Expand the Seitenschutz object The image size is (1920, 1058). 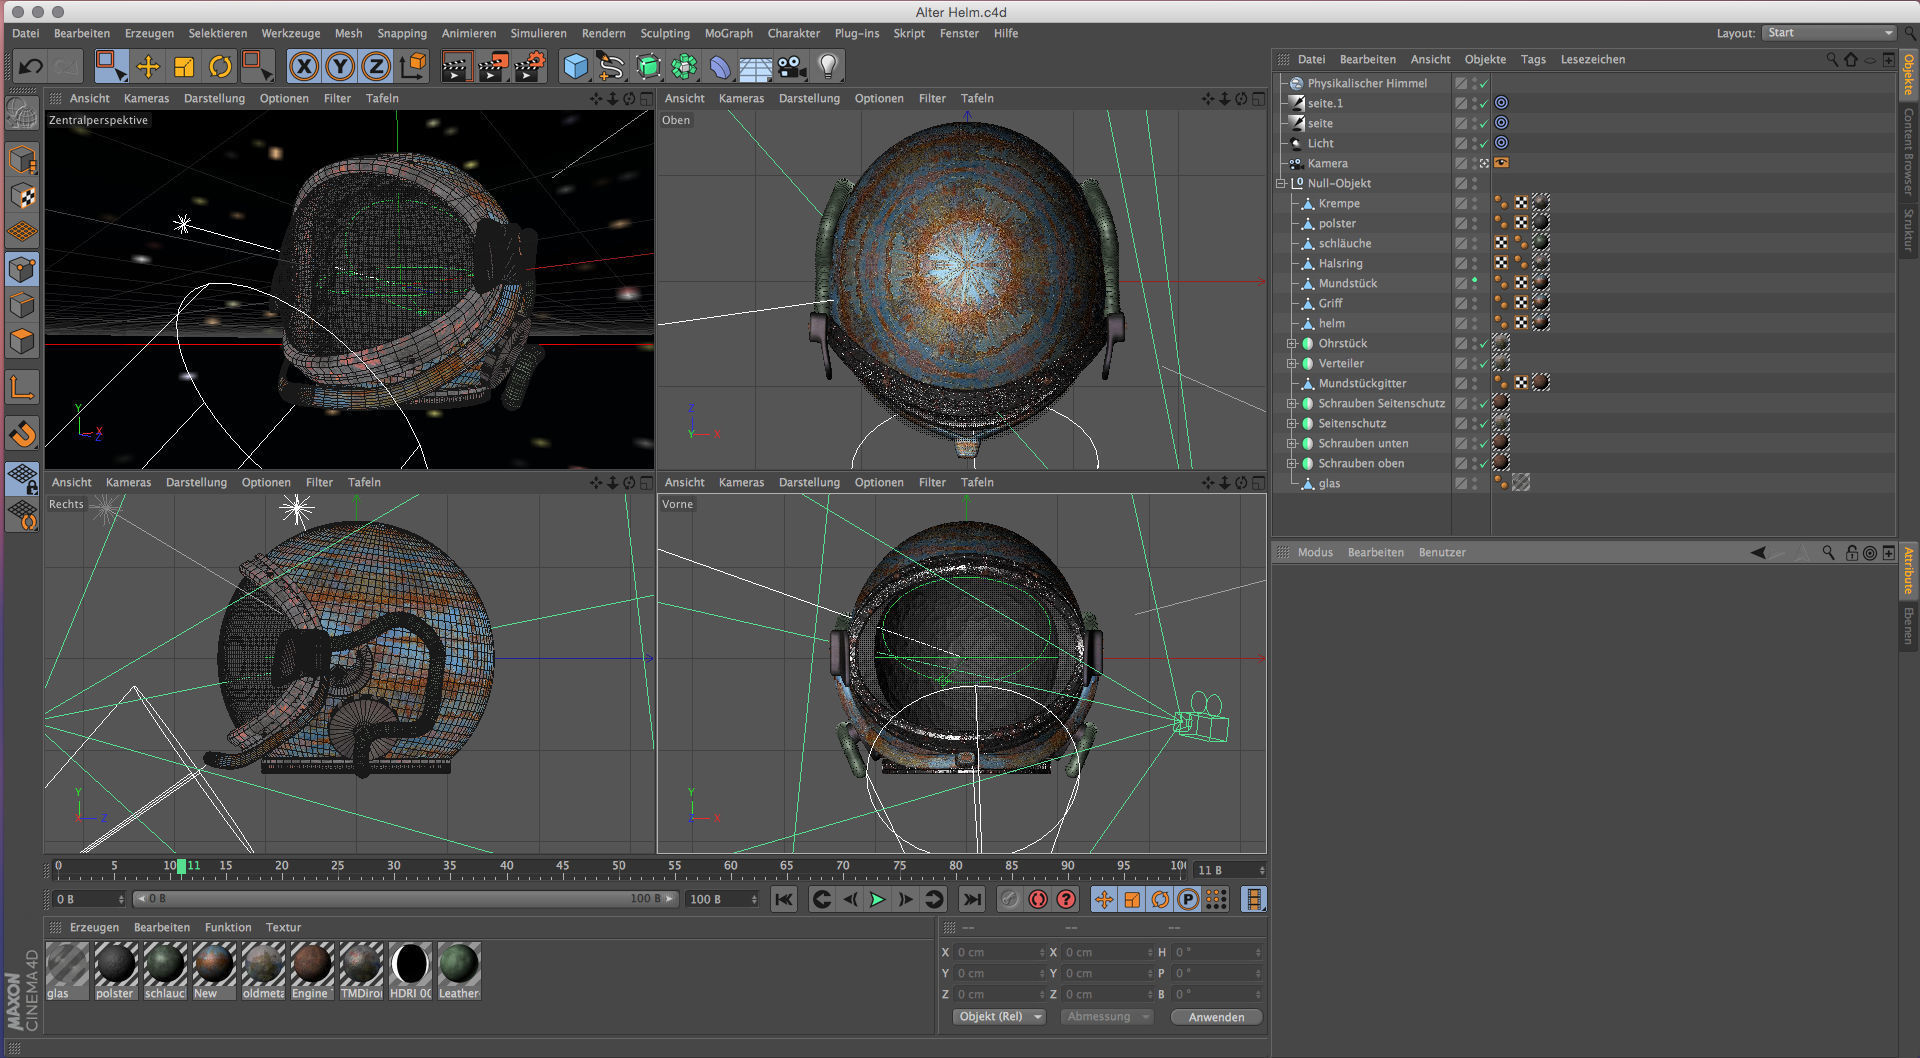tap(1291, 423)
